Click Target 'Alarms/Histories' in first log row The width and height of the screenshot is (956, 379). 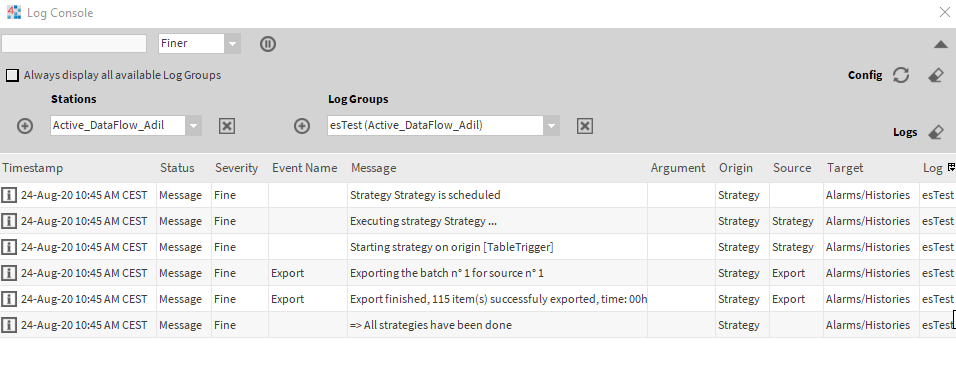point(868,195)
